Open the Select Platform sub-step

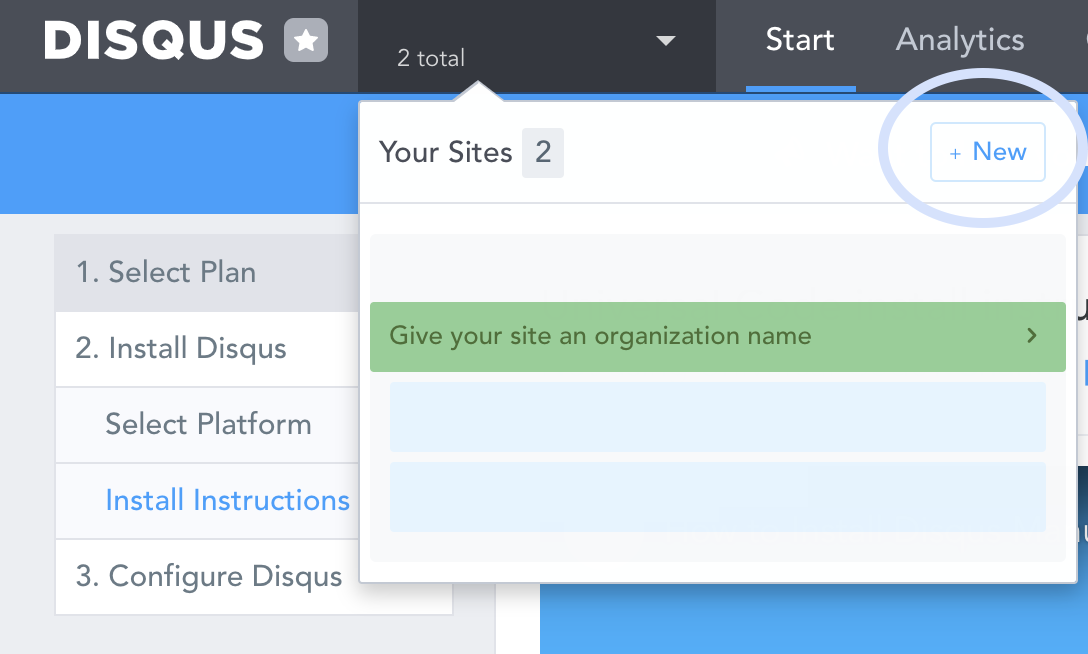207,424
